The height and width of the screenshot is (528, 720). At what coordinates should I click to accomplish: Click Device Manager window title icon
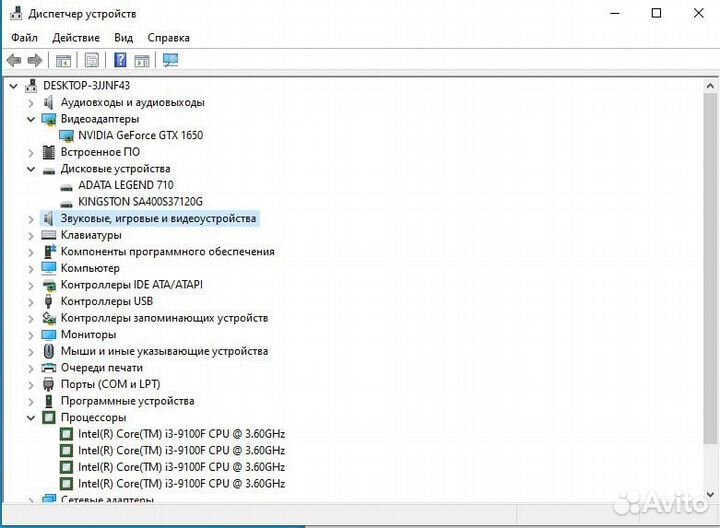point(16,13)
